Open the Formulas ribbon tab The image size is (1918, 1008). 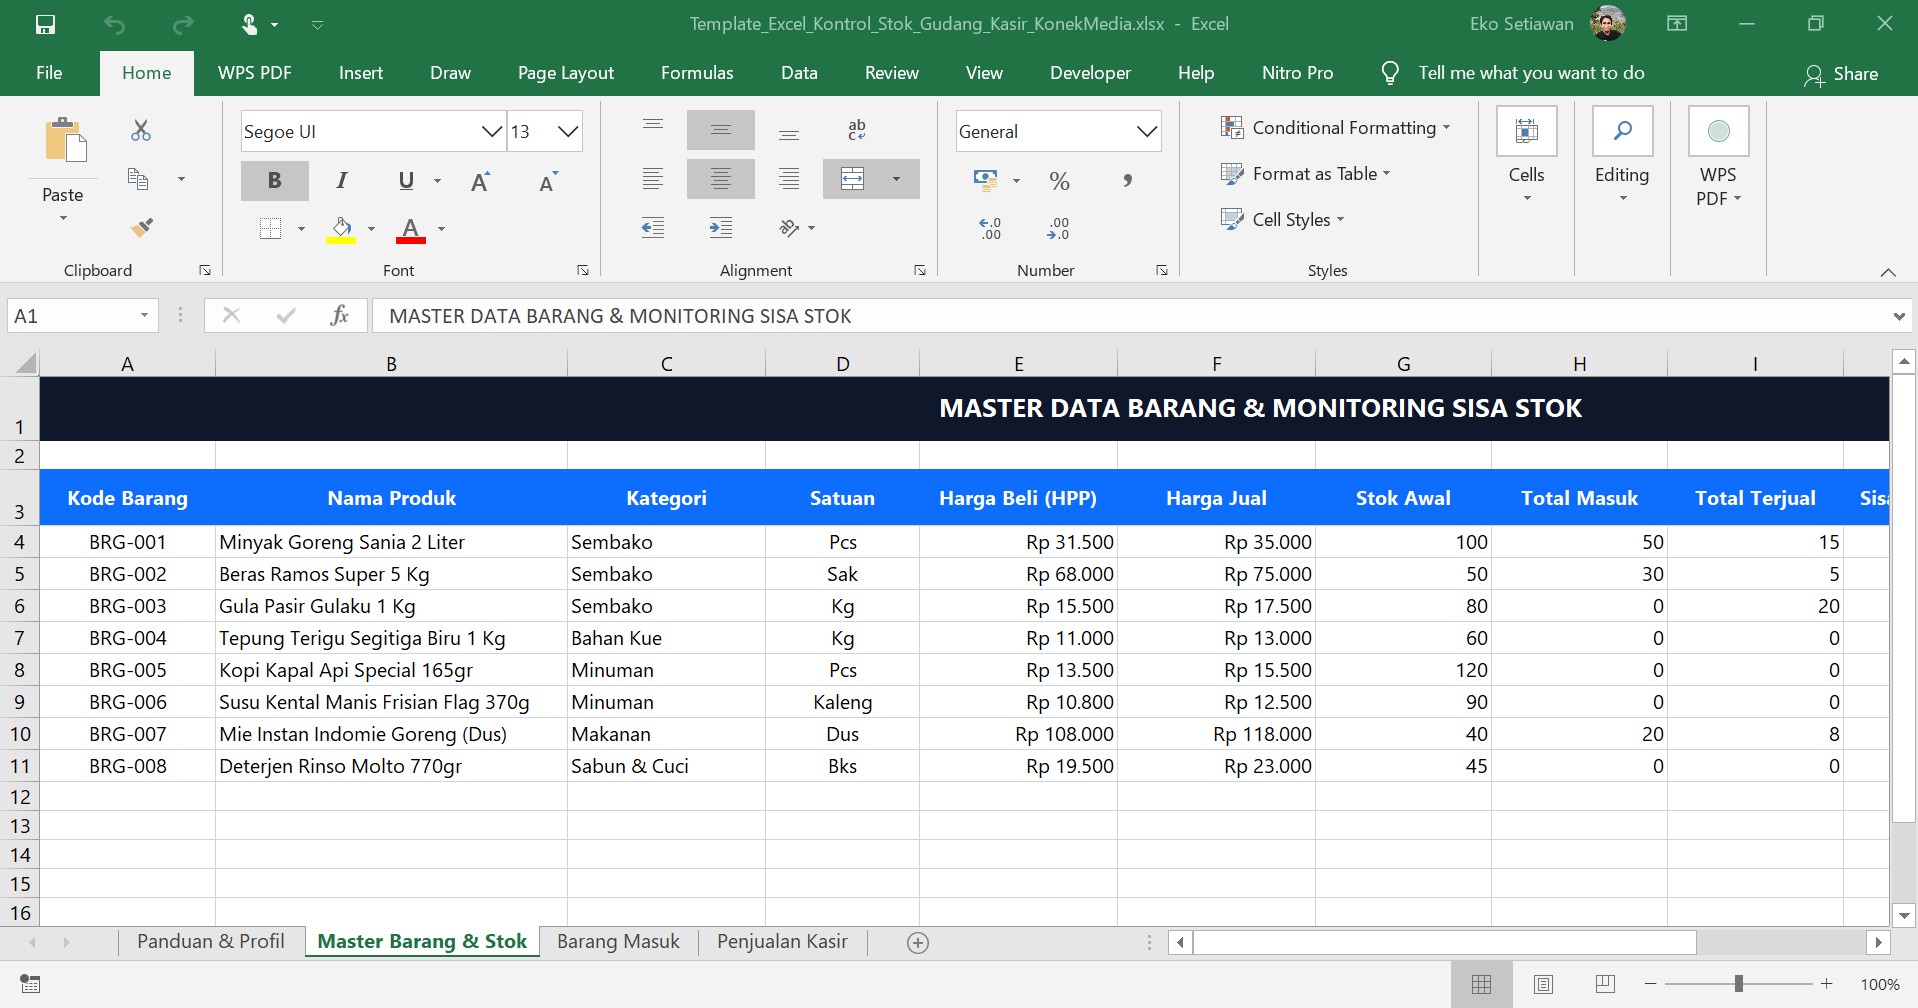(697, 73)
